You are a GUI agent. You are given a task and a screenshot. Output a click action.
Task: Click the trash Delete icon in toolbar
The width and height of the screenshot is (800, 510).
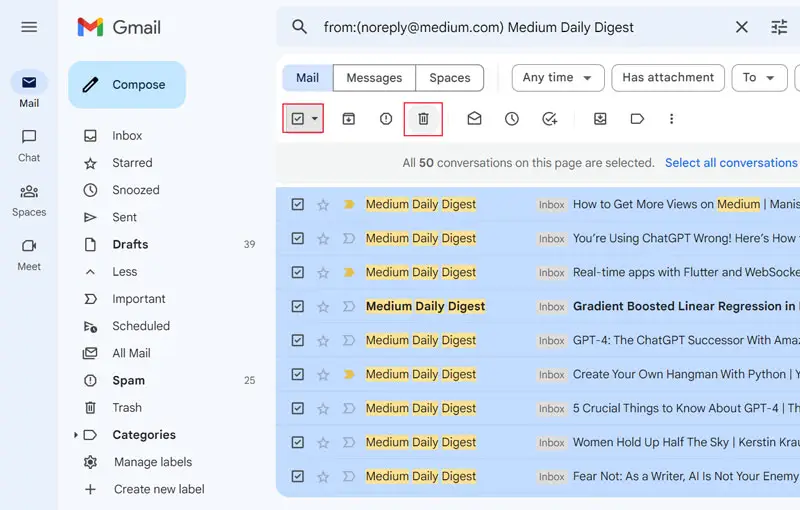click(x=423, y=119)
